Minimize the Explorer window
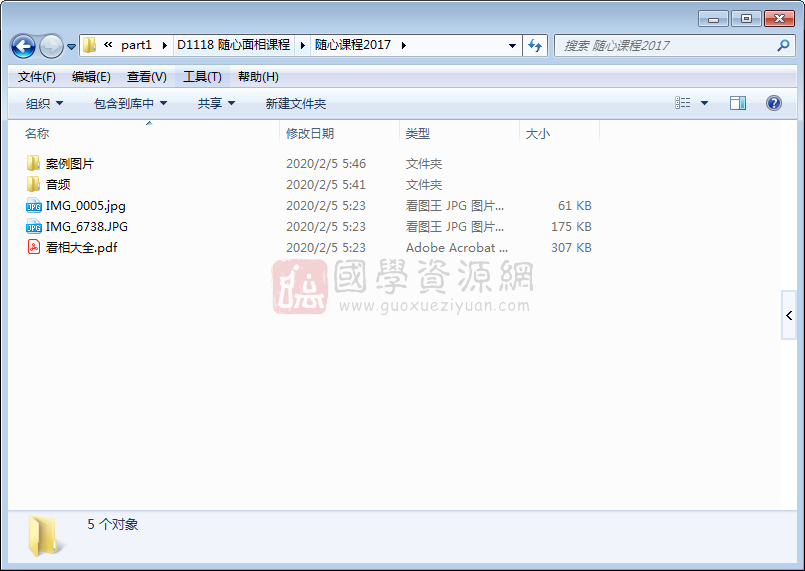Image resolution: width=805 pixels, height=571 pixels. pos(713,19)
